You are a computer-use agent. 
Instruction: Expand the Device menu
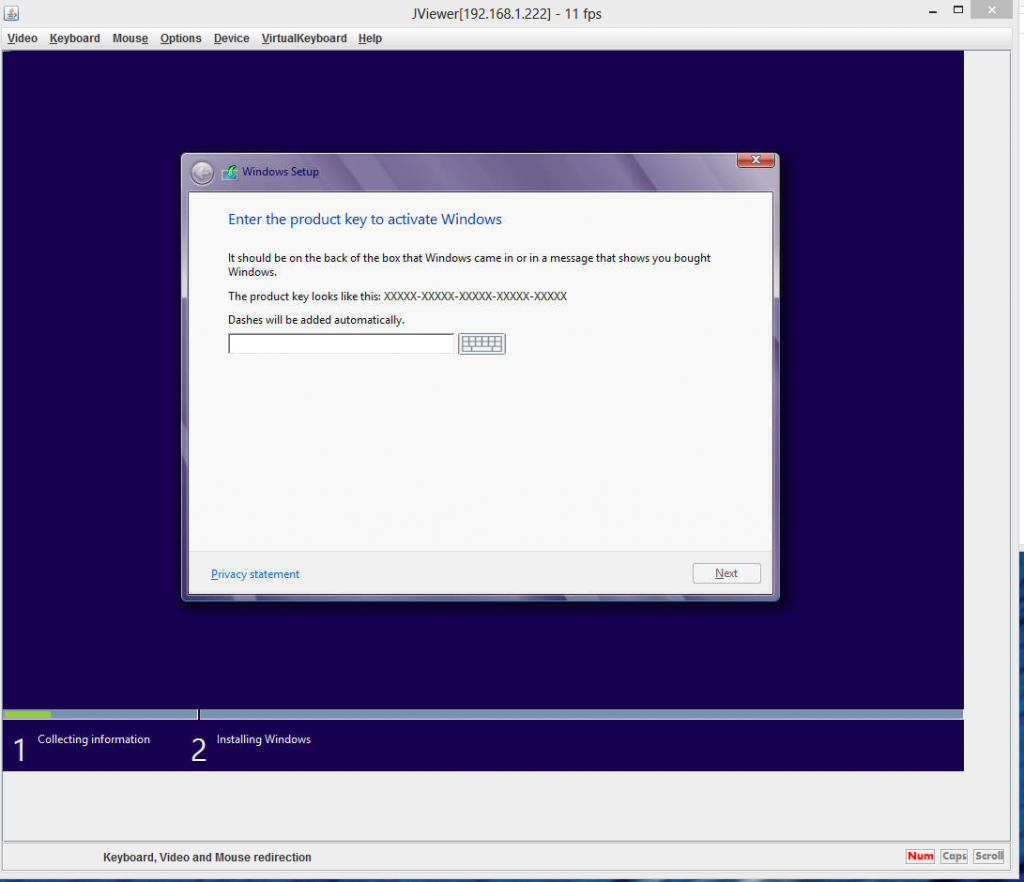[x=231, y=39]
